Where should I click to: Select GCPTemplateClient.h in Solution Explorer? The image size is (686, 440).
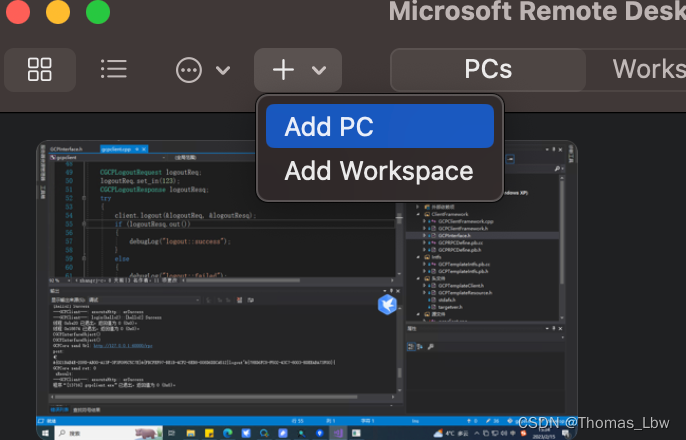(x=461, y=286)
